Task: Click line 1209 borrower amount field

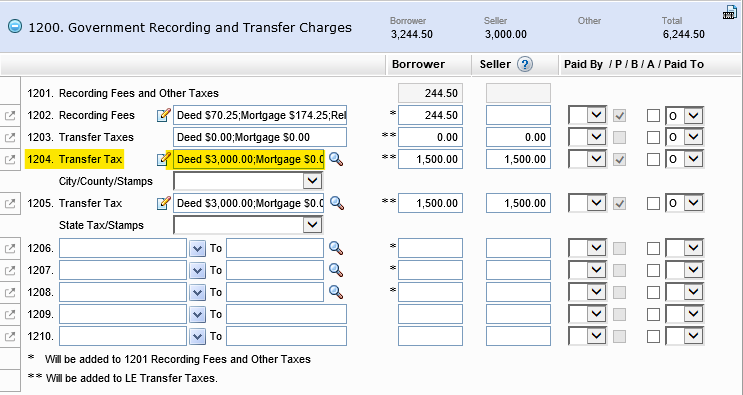Action: coord(430,314)
